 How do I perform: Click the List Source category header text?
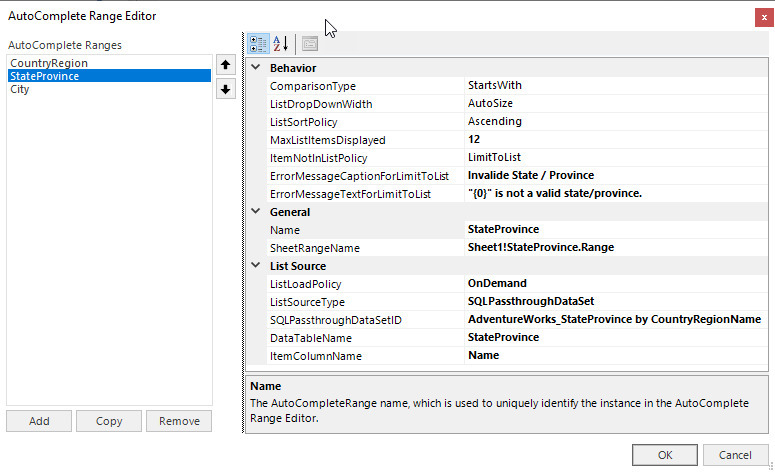point(298,266)
